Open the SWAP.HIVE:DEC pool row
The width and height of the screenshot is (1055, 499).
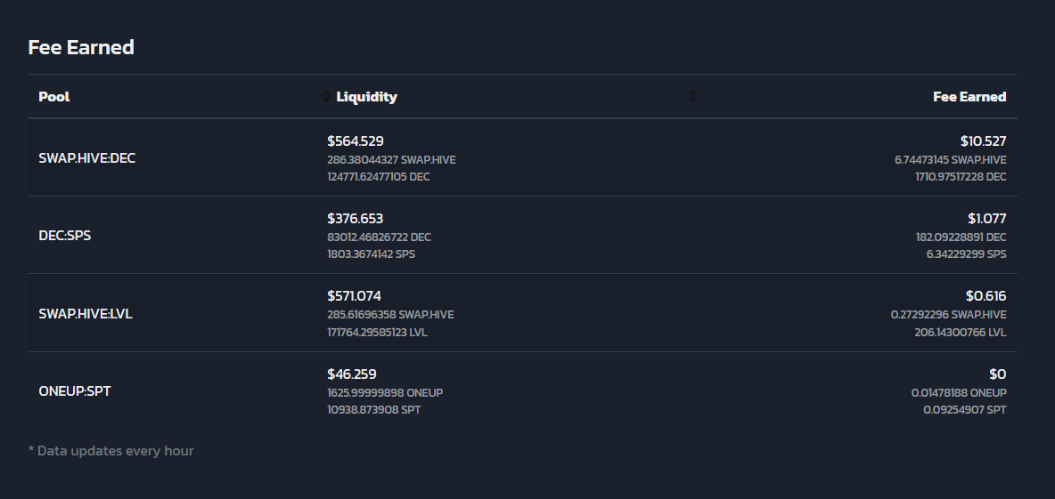(x=523, y=158)
